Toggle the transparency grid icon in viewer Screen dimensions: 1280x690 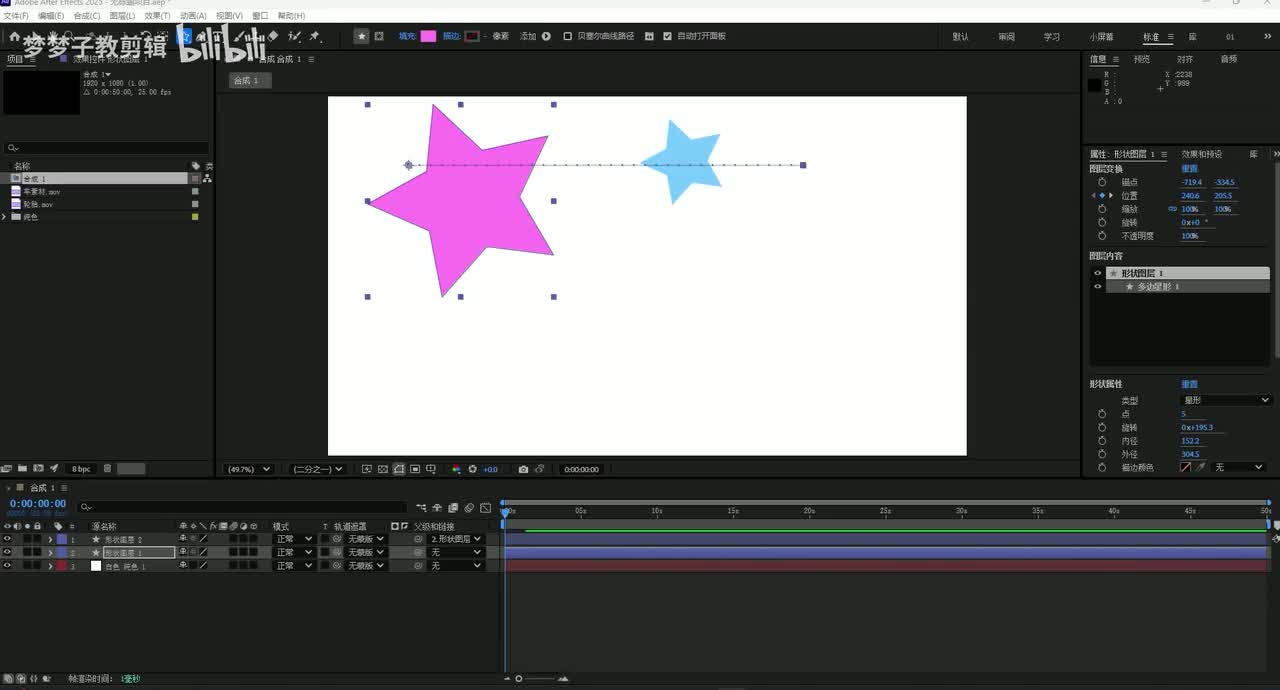click(x=382, y=469)
